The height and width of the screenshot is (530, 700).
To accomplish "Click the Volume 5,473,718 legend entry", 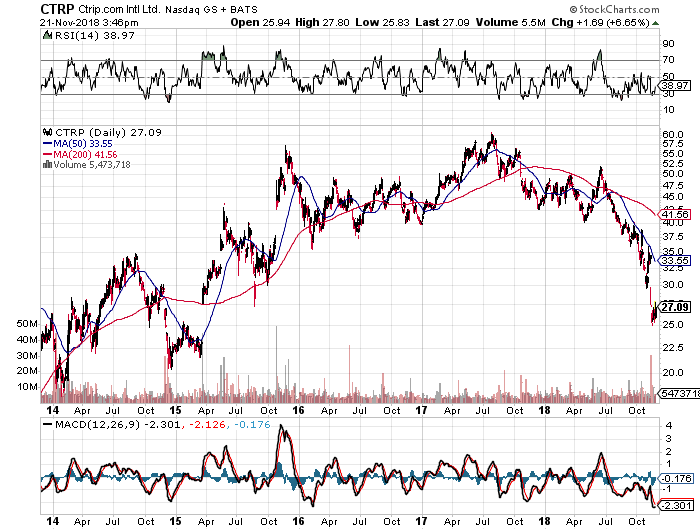I will tap(92, 165).
